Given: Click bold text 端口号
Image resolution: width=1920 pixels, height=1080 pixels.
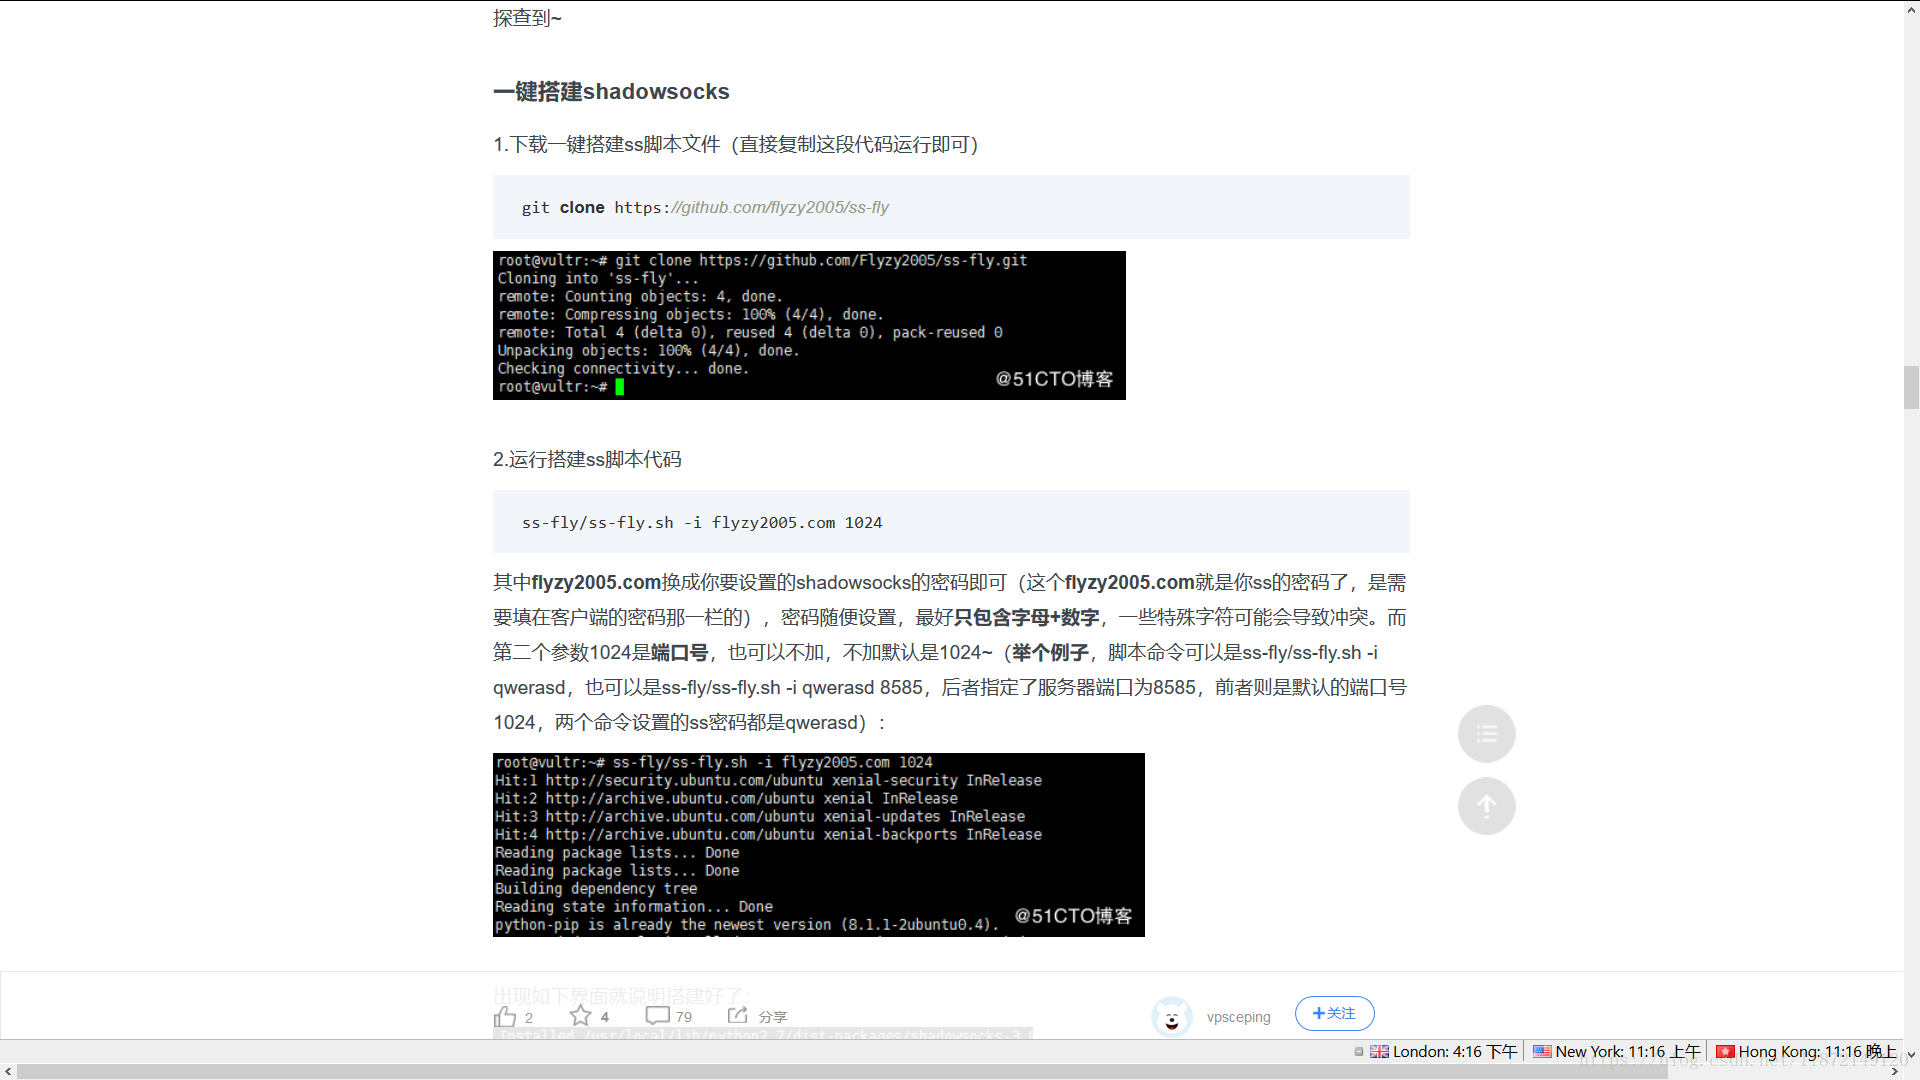Looking at the screenshot, I should pyautogui.click(x=679, y=653).
